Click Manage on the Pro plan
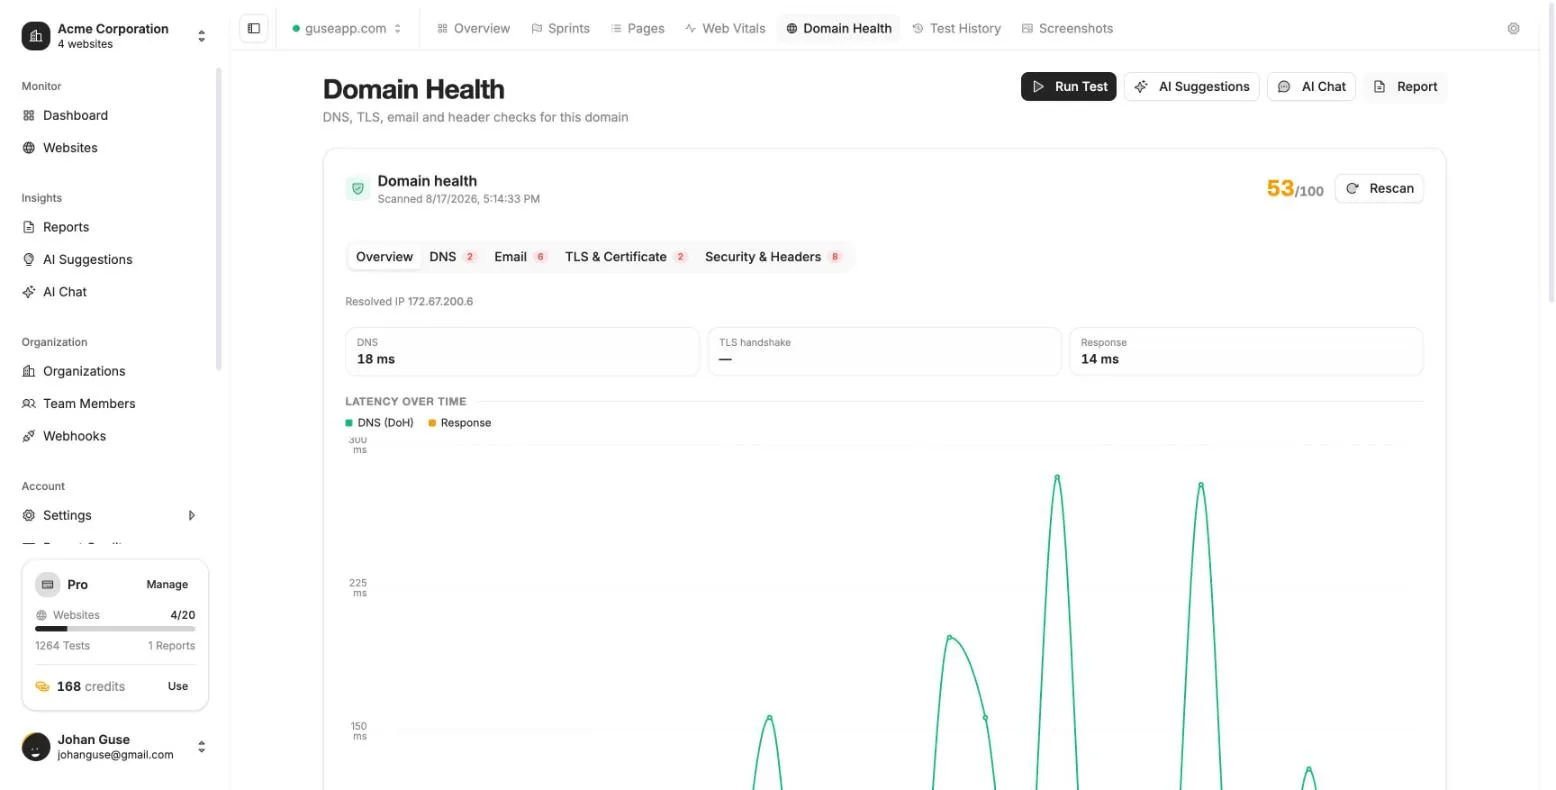 [x=167, y=585]
